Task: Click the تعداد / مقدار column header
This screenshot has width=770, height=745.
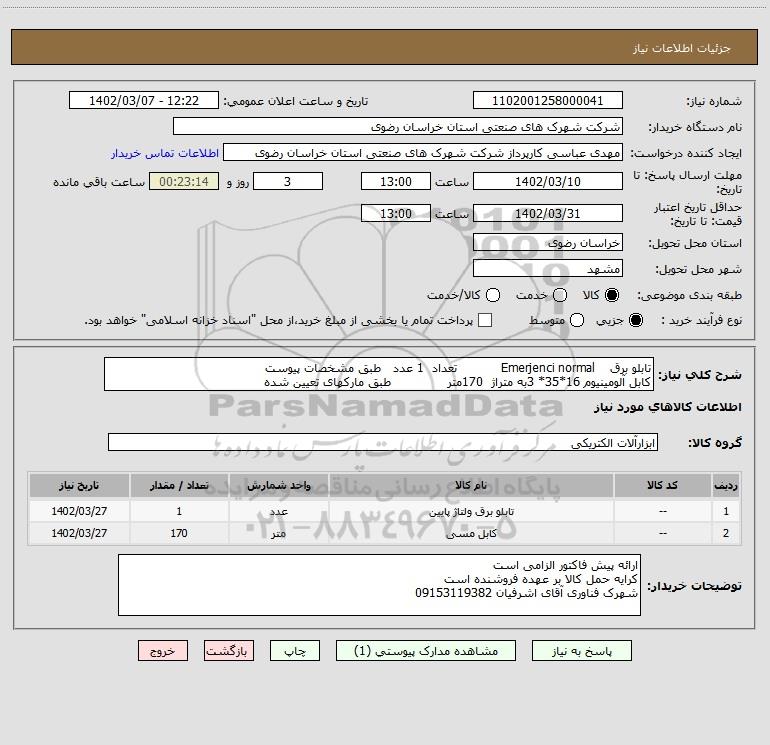Action: (179, 486)
